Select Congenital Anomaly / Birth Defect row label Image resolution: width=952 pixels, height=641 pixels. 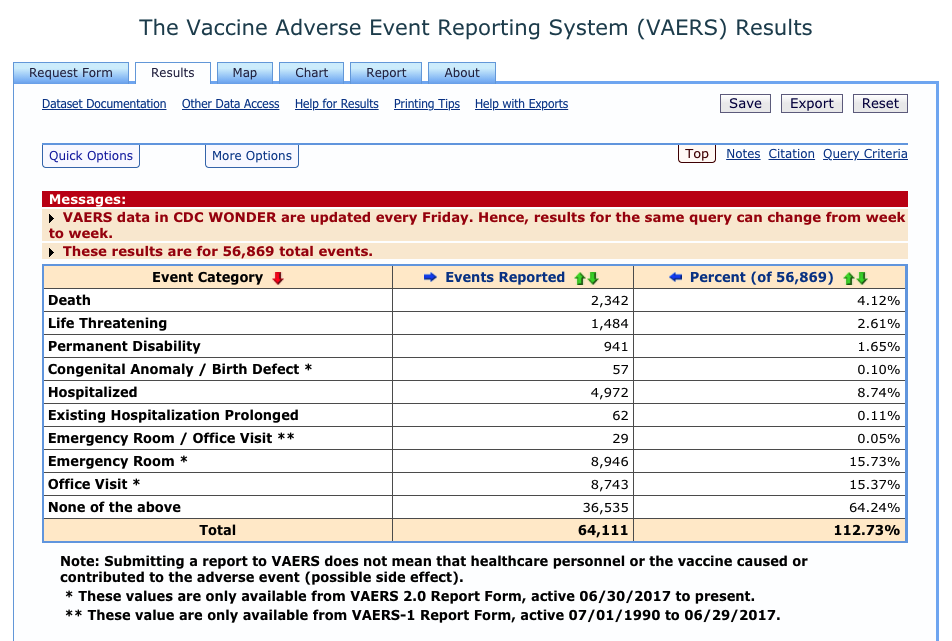pyautogui.click(x=180, y=370)
